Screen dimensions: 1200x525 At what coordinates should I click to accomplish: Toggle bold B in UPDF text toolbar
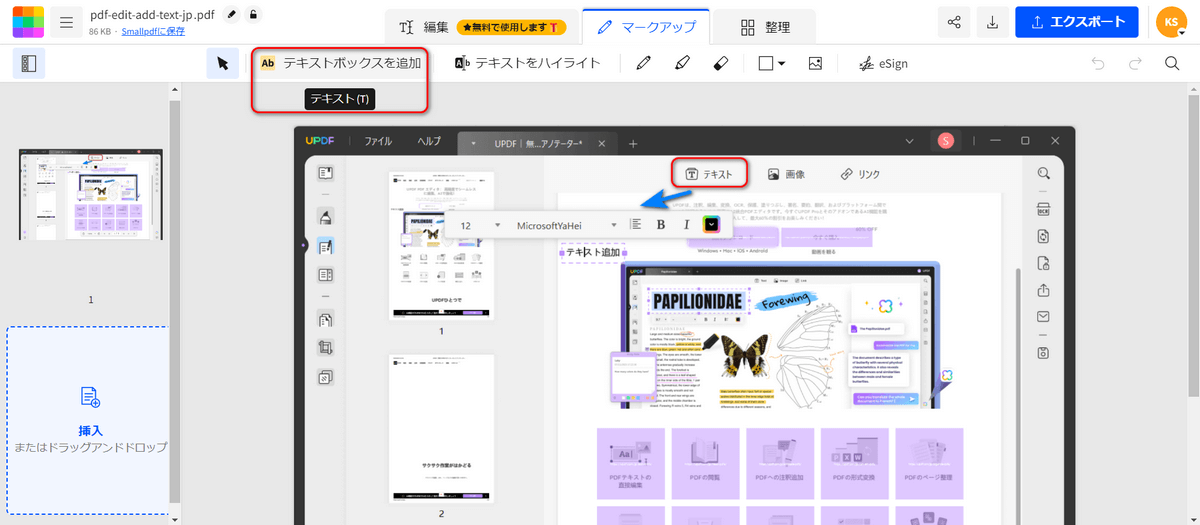tap(660, 225)
